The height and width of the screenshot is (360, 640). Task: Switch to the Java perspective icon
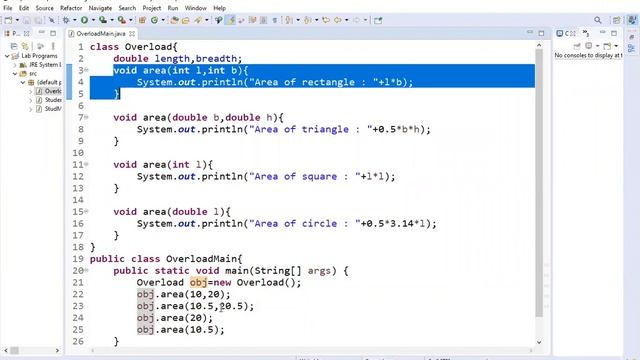pyautogui.click(x=632, y=20)
